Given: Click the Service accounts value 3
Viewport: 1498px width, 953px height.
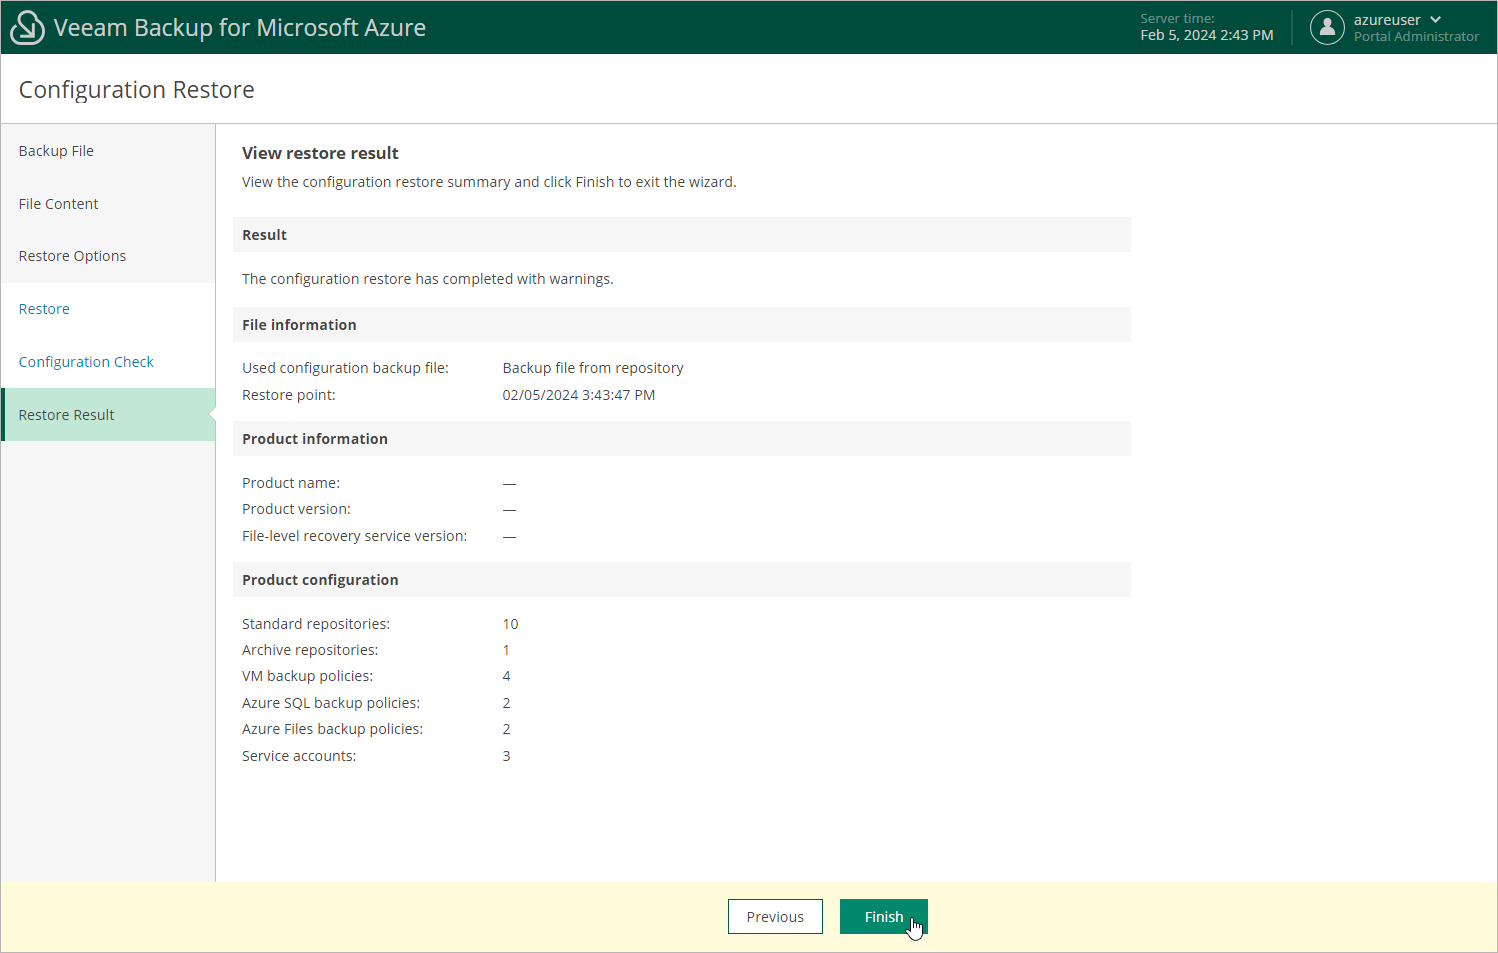Looking at the screenshot, I should [507, 756].
